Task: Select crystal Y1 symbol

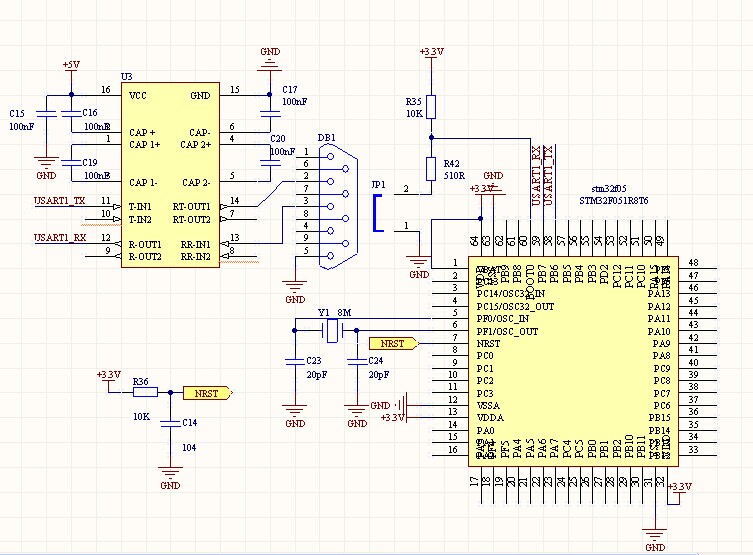Action: point(332,330)
